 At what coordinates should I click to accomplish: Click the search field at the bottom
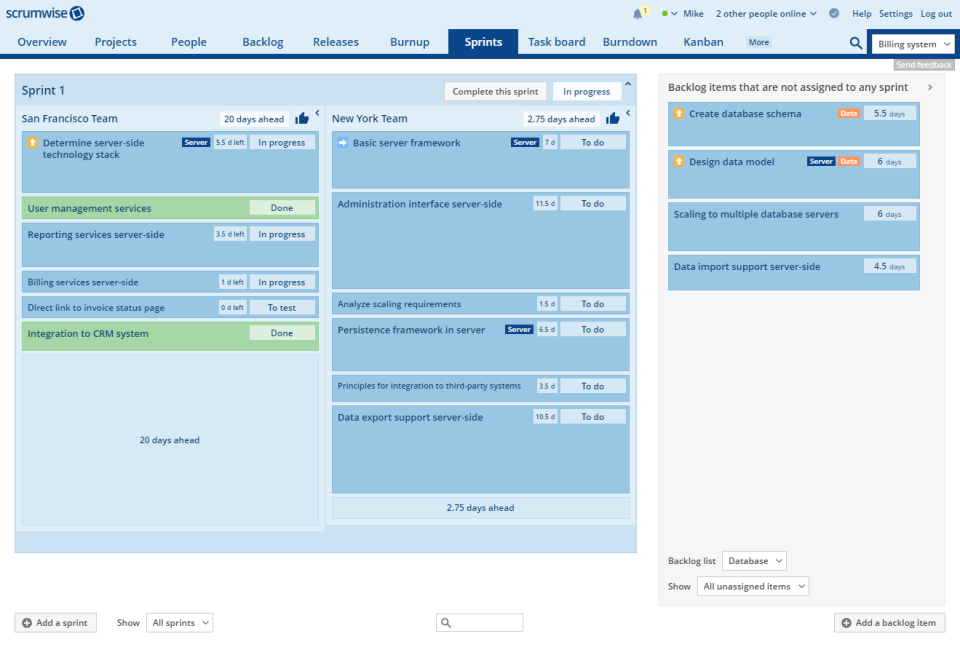(x=479, y=622)
